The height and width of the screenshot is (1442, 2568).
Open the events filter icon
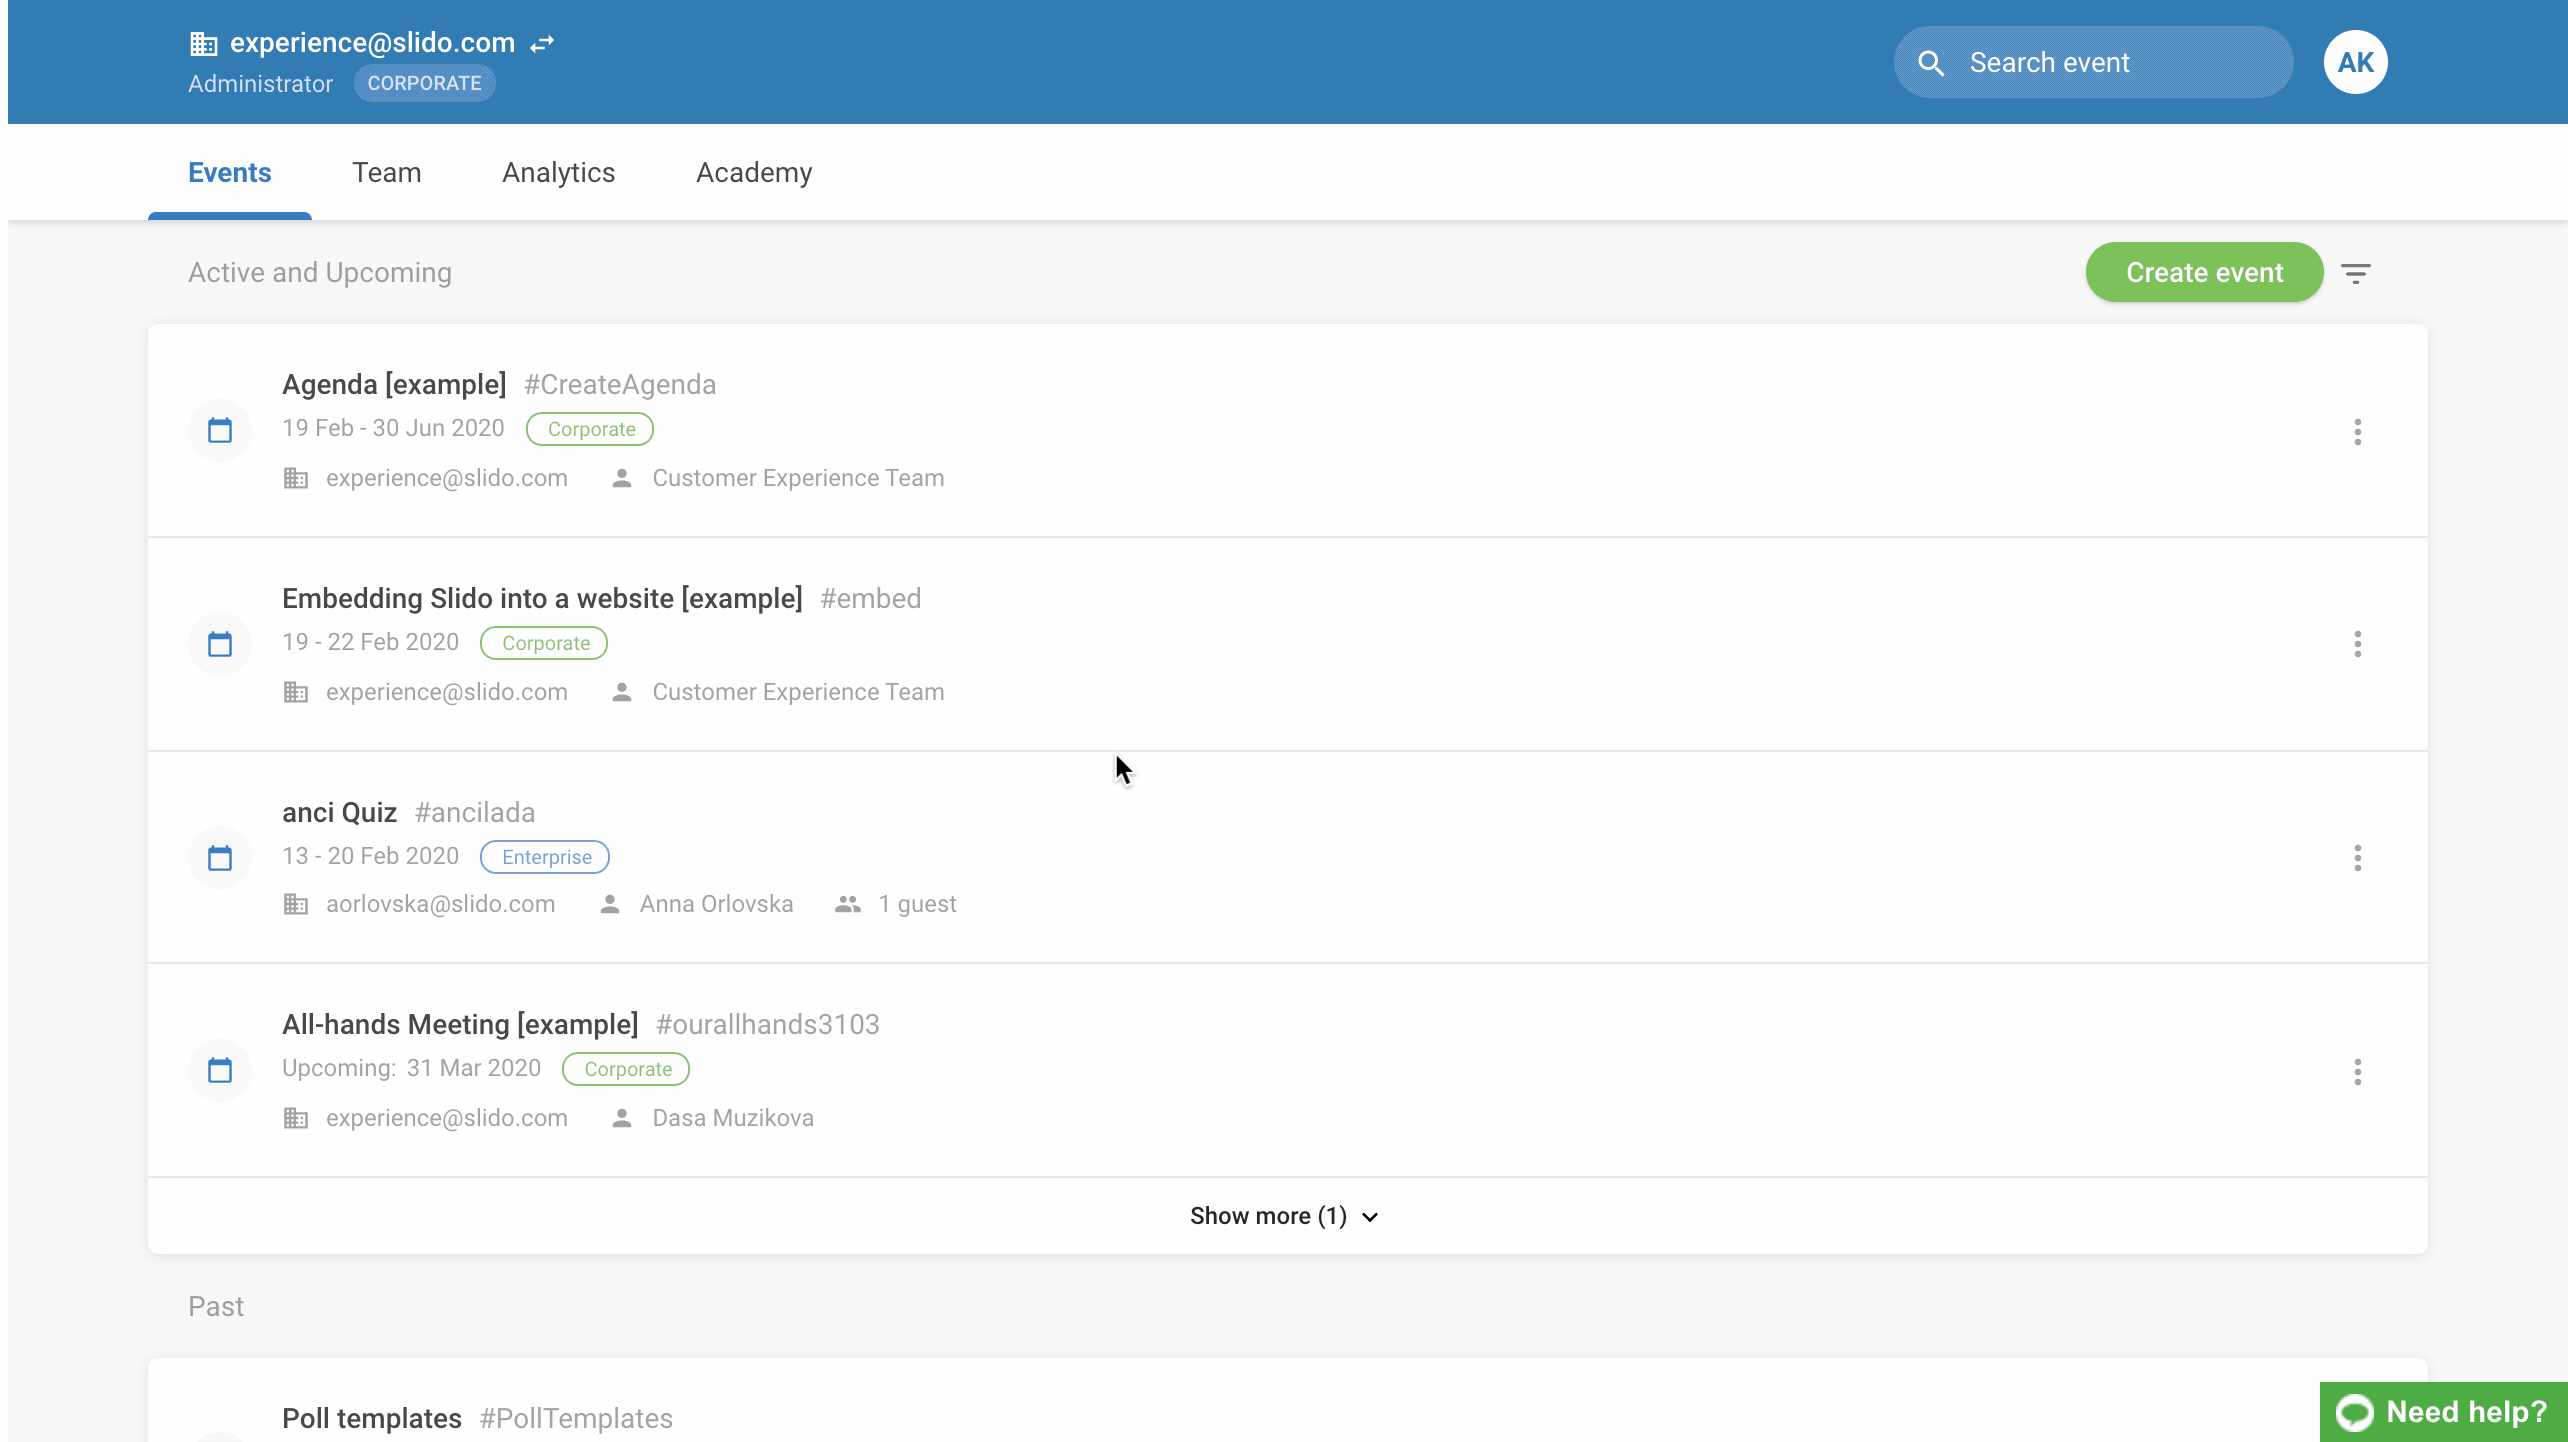point(2356,273)
